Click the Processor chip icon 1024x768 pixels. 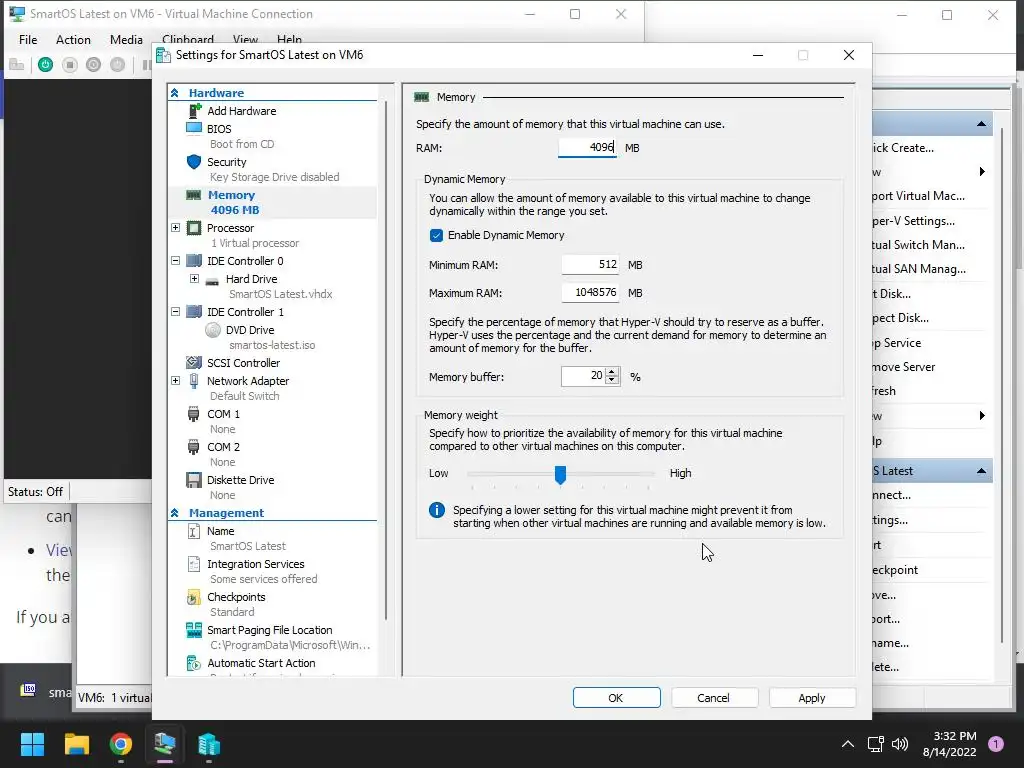click(194, 228)
